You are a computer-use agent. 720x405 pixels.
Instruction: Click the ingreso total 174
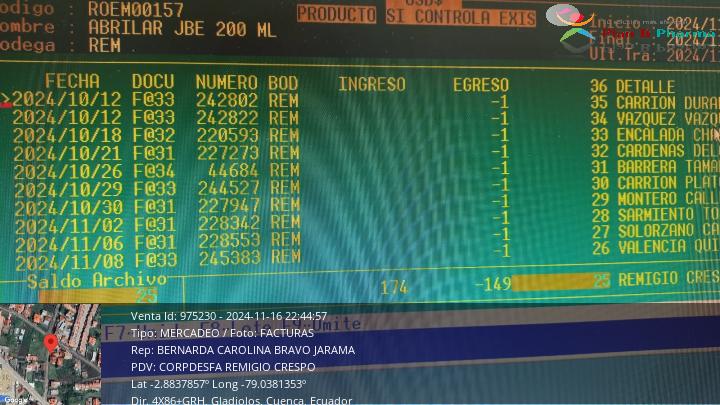[x=394, y=288]
